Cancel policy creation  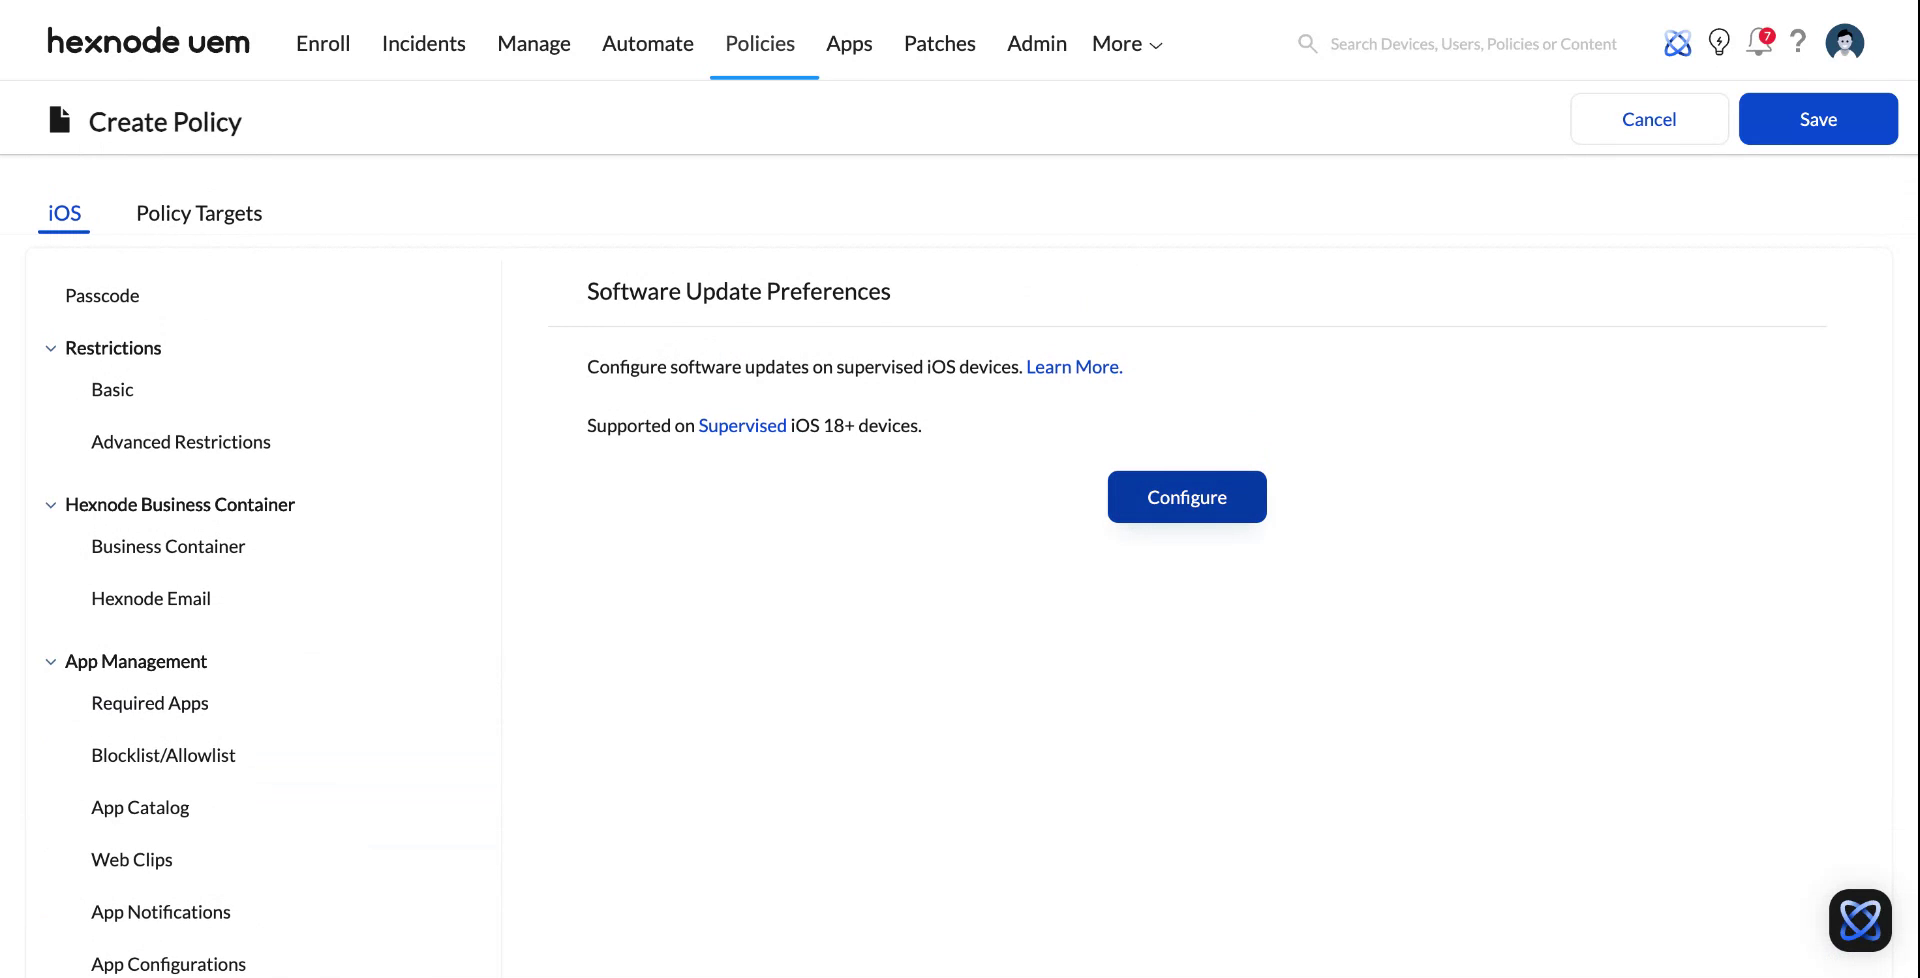[x=1648, y=118]
